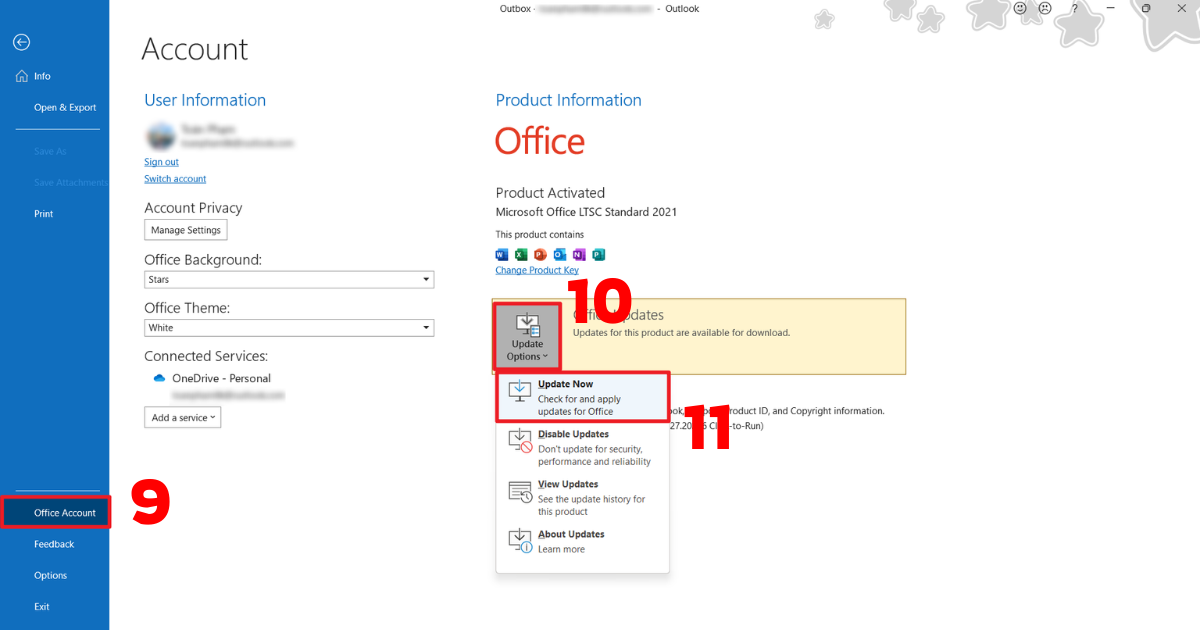Click the OneDrive cloud icon

158,378
